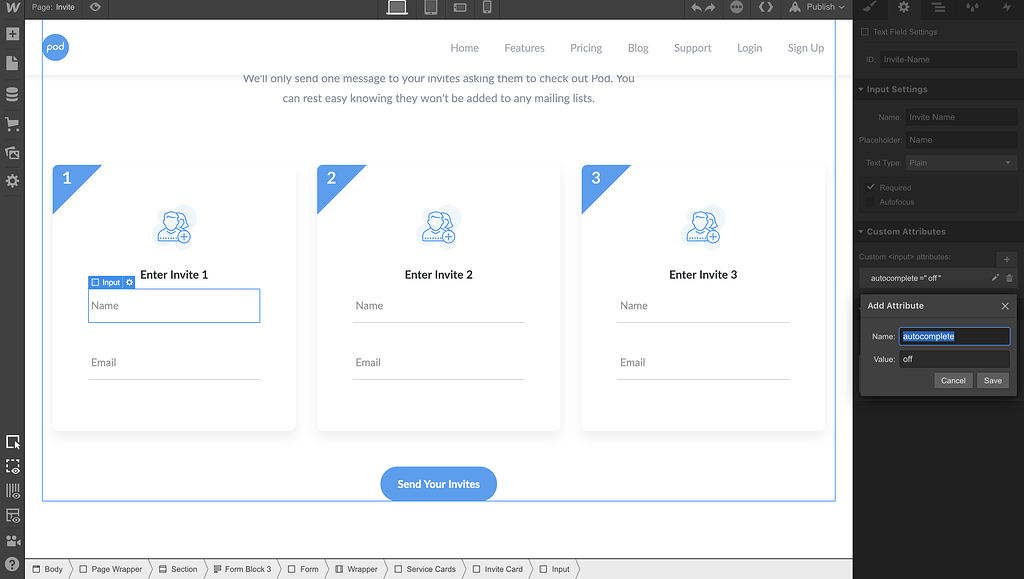Switch to the tablet breakpoint view

coord(430,8)
